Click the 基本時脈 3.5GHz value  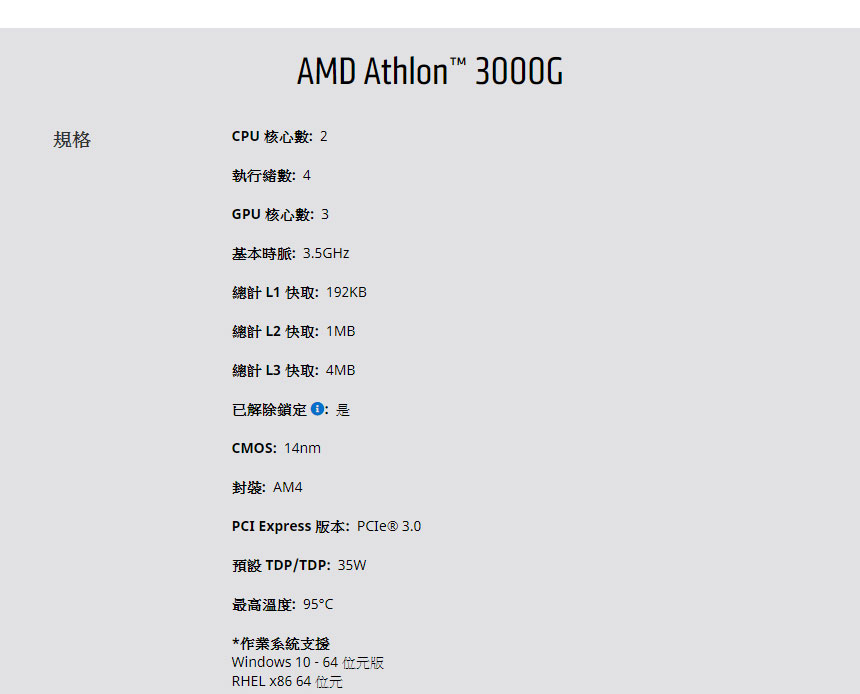click(x=326, y=253)
